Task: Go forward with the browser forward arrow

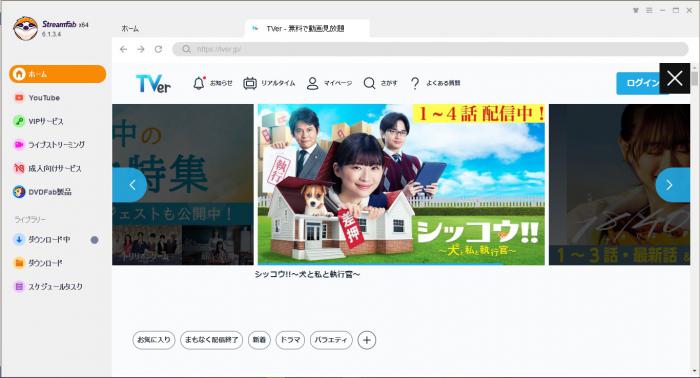Action: point(141,49)
